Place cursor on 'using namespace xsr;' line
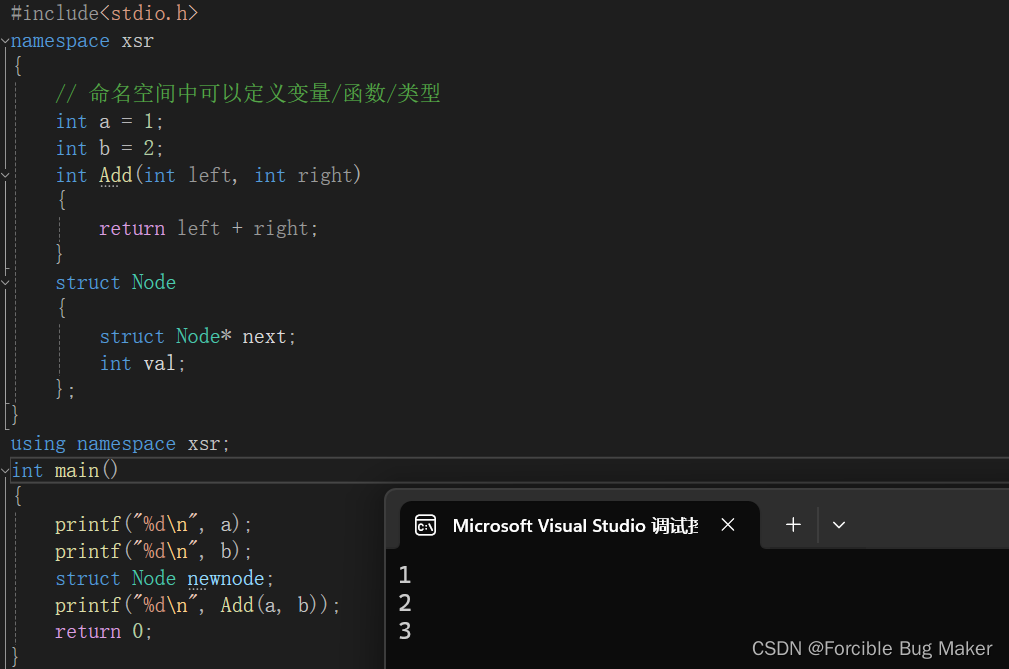This screenshot has height=669, width=1009. pos(120,444)
